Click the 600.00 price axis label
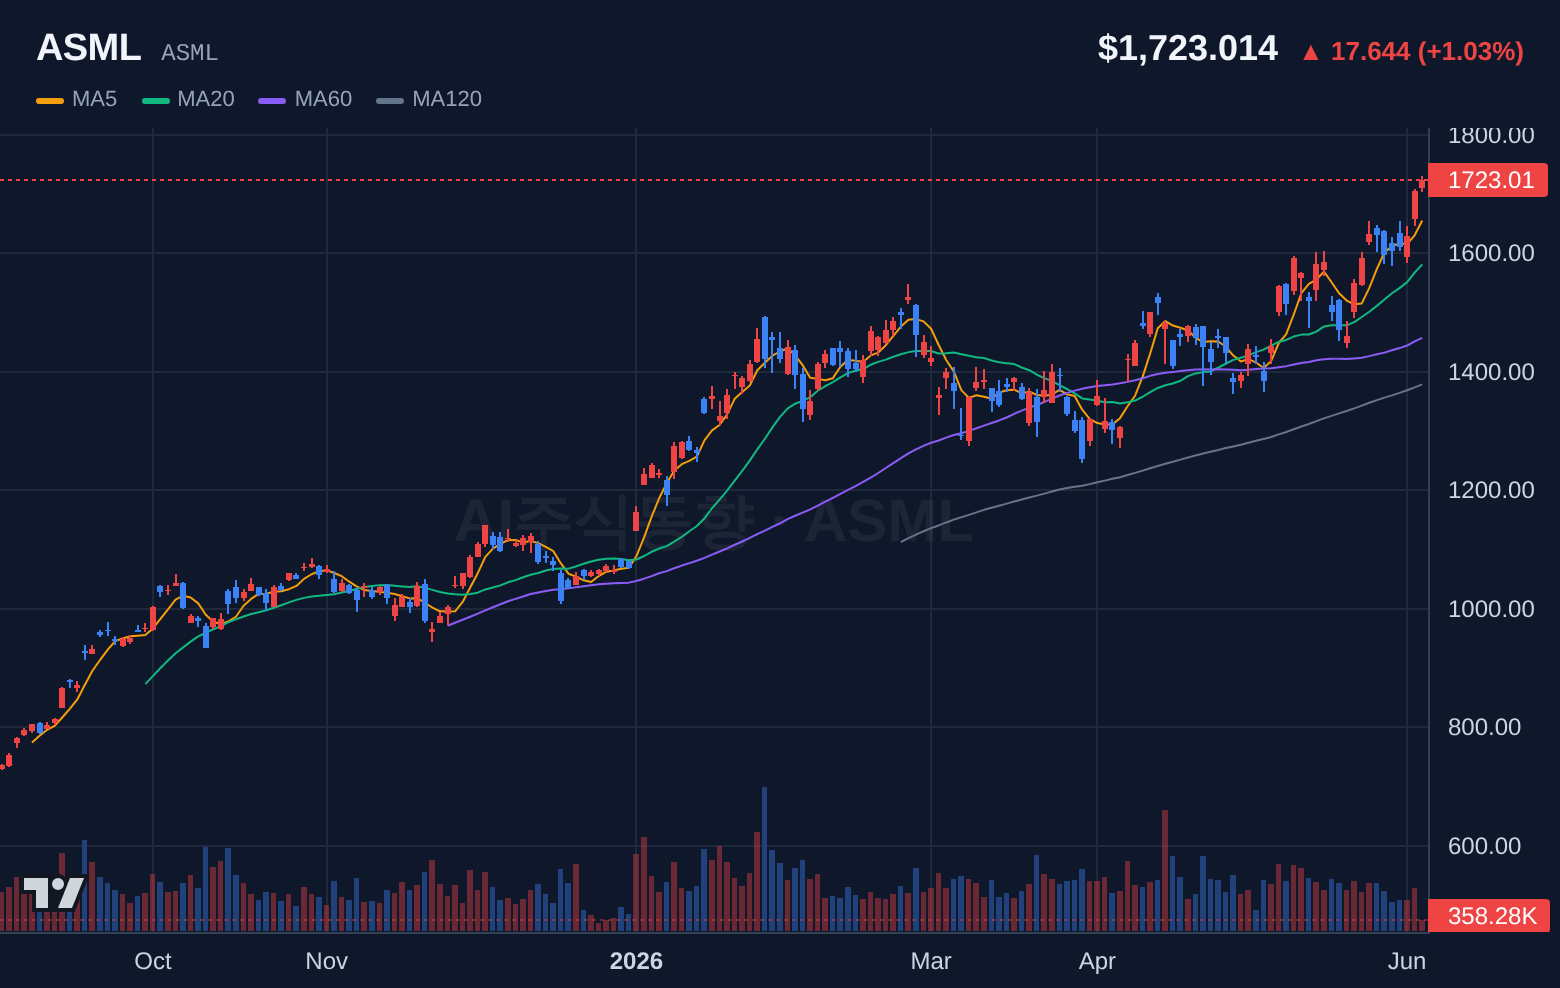 pos(1484,846)
